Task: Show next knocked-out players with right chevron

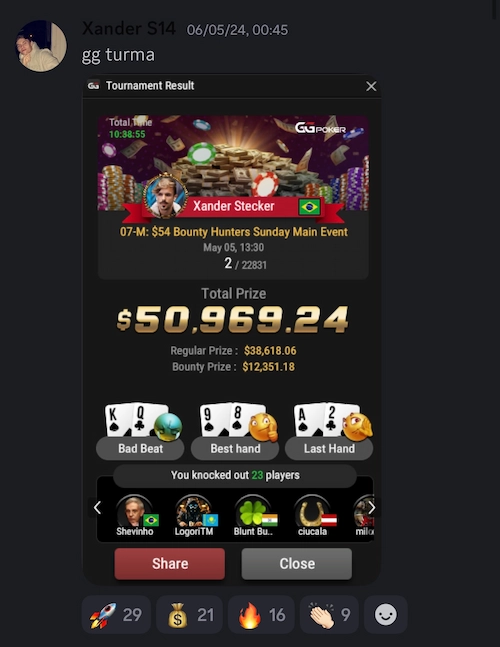Action: point(371,508)
